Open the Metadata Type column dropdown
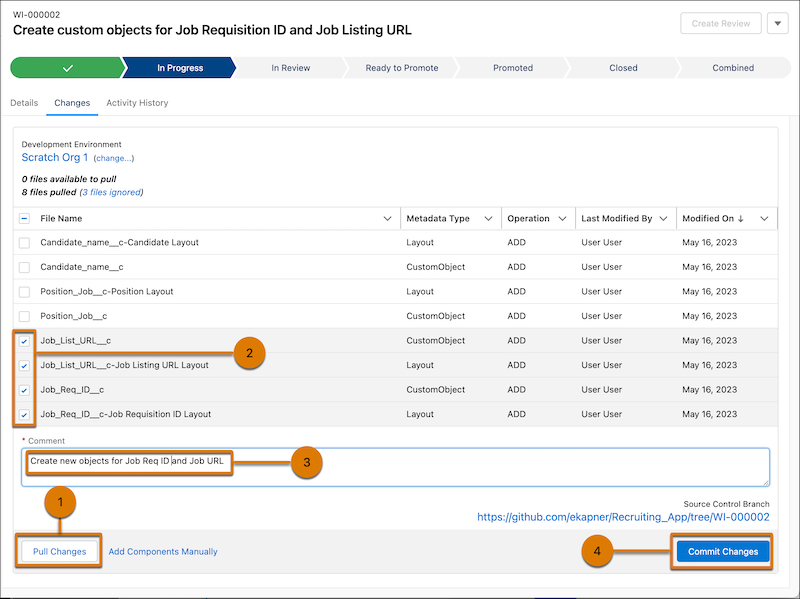The width and height of the screenshot is (800, 599). click(x=488, y=218)
